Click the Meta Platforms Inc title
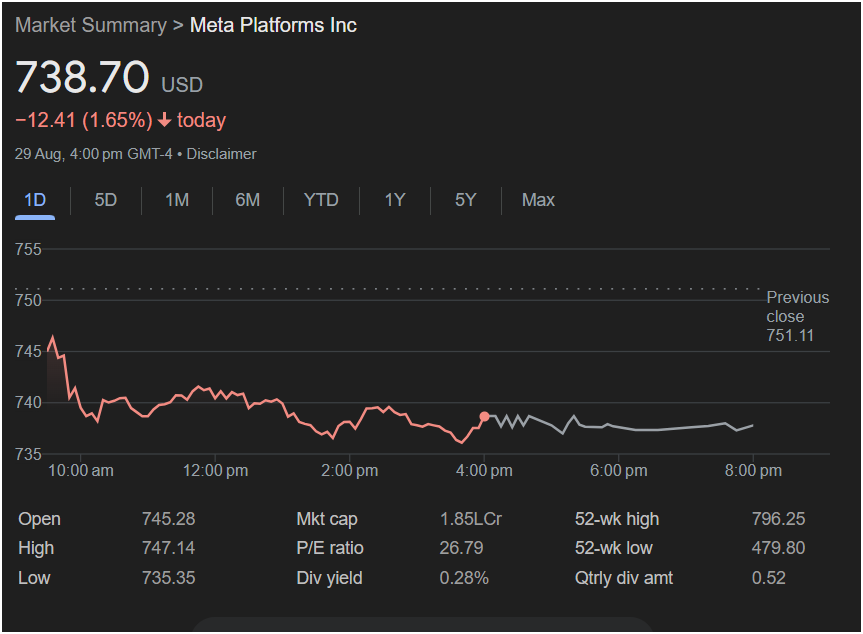Screen dimensions: 863x634 pos(274,25)
